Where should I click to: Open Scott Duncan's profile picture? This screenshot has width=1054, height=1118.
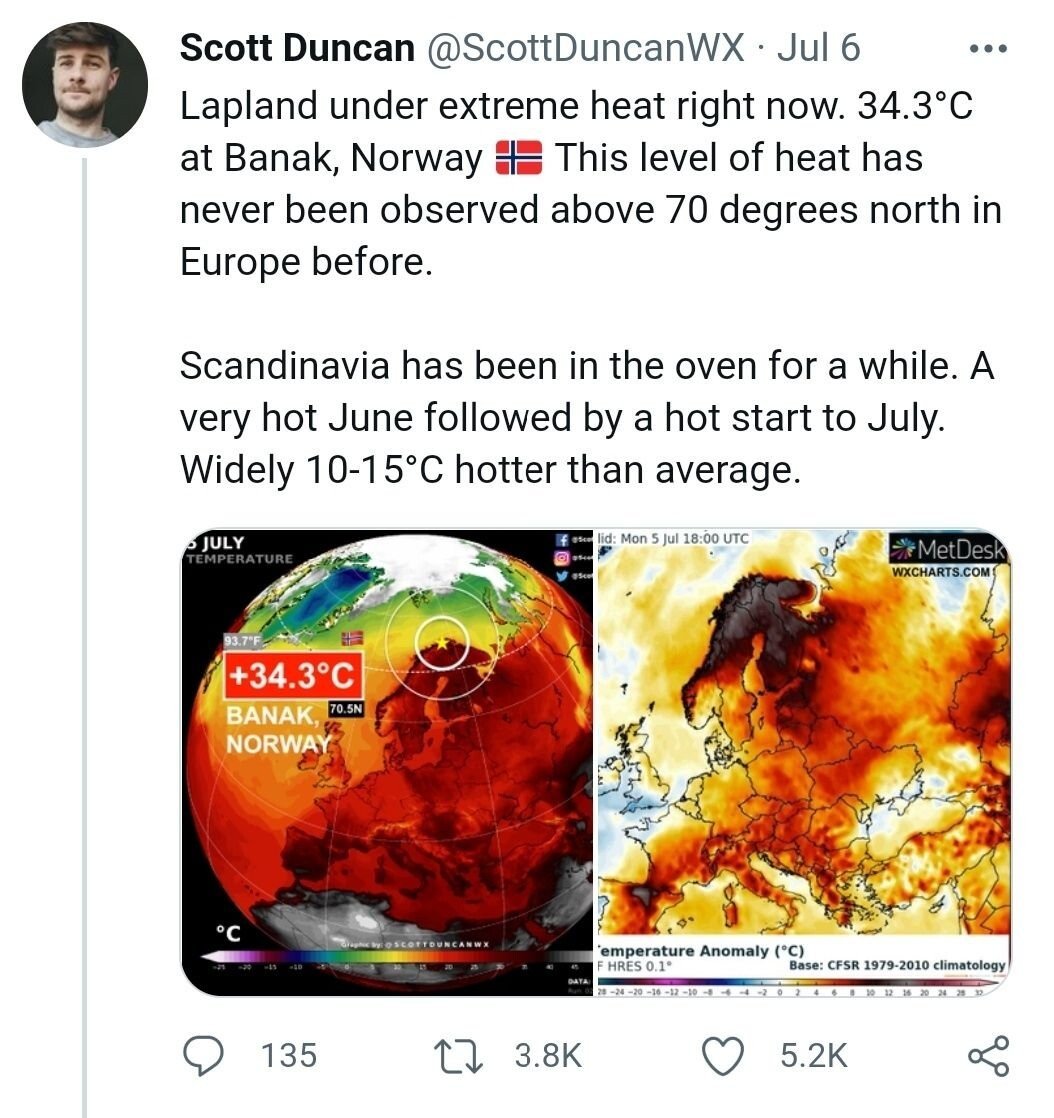click(x=85, y=86)
